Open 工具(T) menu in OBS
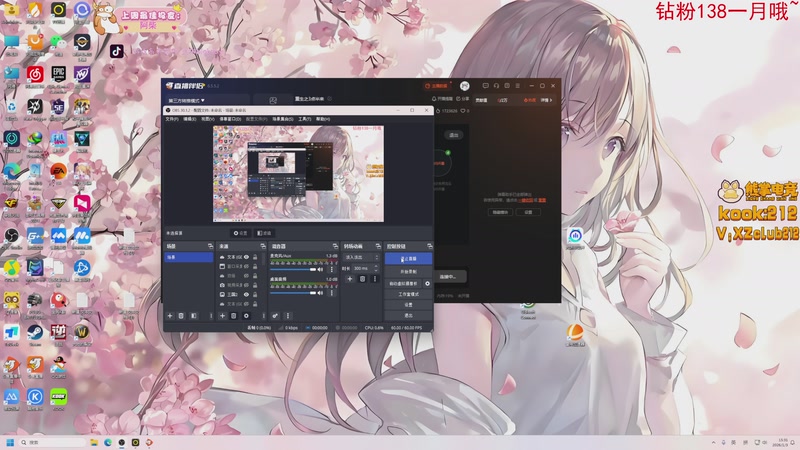800x450 pixels. [x=305, y=119]
